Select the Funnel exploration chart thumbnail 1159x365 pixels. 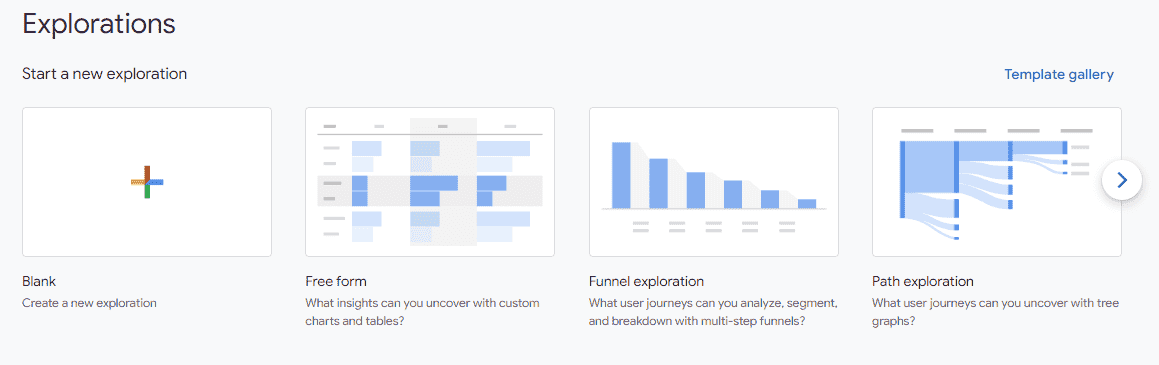713,182
